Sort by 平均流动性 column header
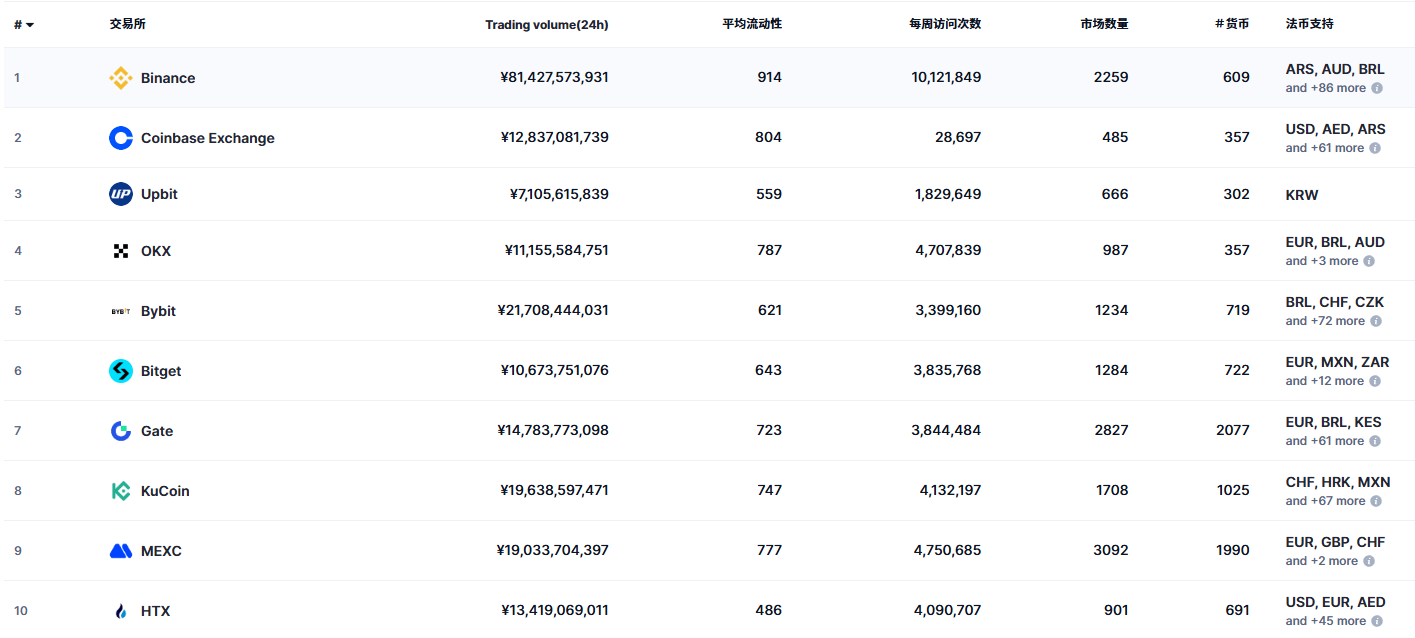 click(x=752, y=24)
